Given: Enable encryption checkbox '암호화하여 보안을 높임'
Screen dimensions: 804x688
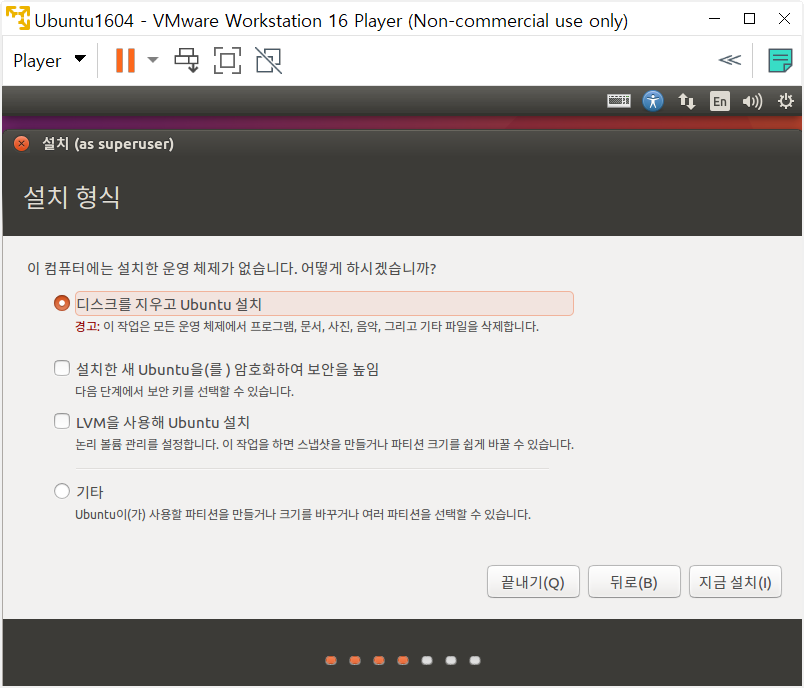Looking at the screenshot, I should click(x=62, y=368).
